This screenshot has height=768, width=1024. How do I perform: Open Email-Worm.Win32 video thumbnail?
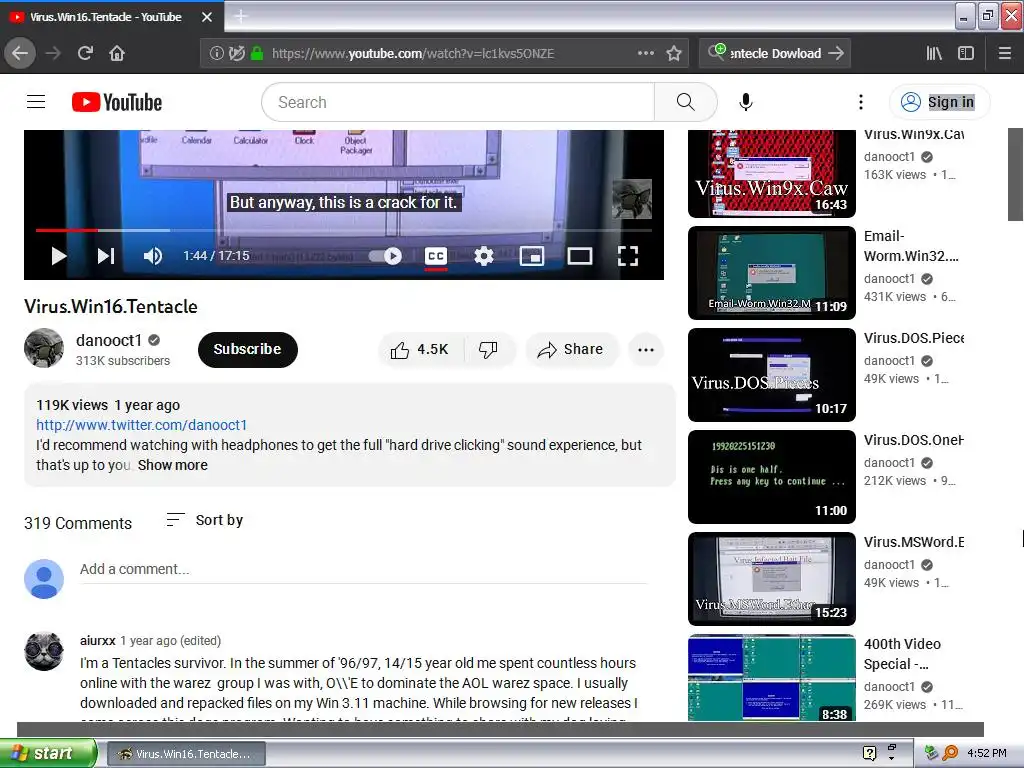tap(772, 272)
